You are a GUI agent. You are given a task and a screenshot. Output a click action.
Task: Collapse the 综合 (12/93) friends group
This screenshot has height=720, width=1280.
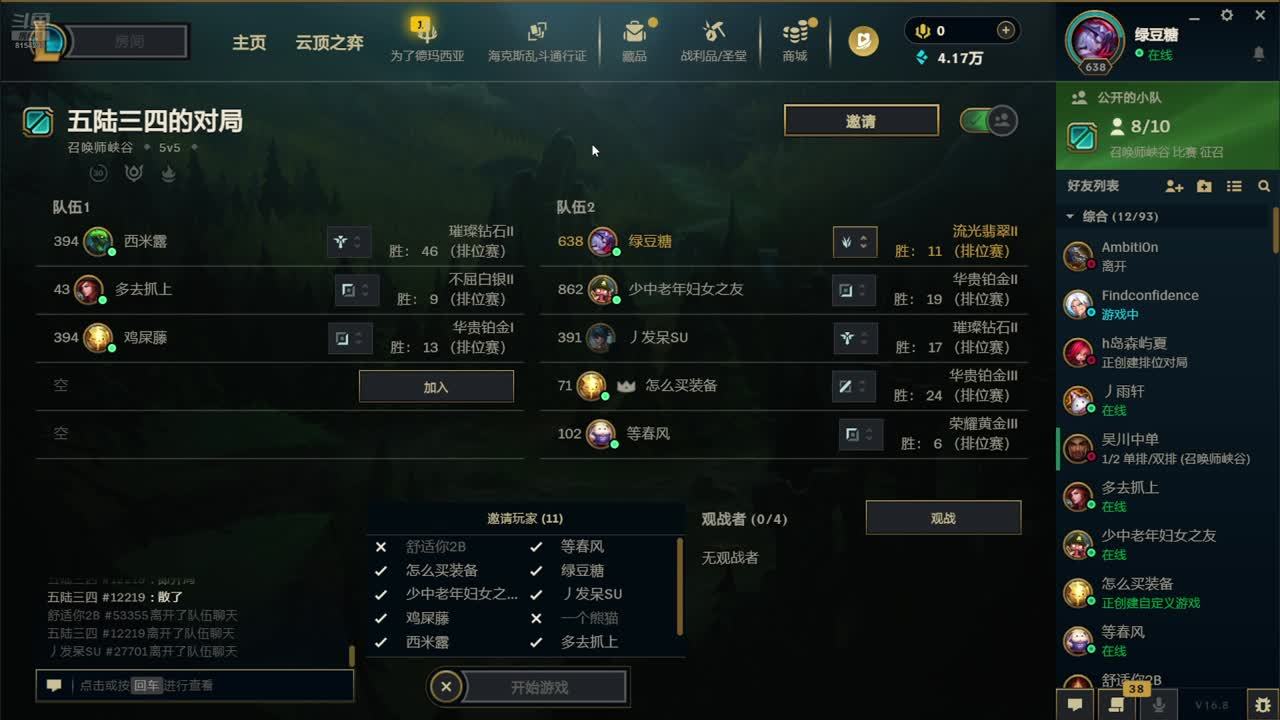click(1070, 216)
